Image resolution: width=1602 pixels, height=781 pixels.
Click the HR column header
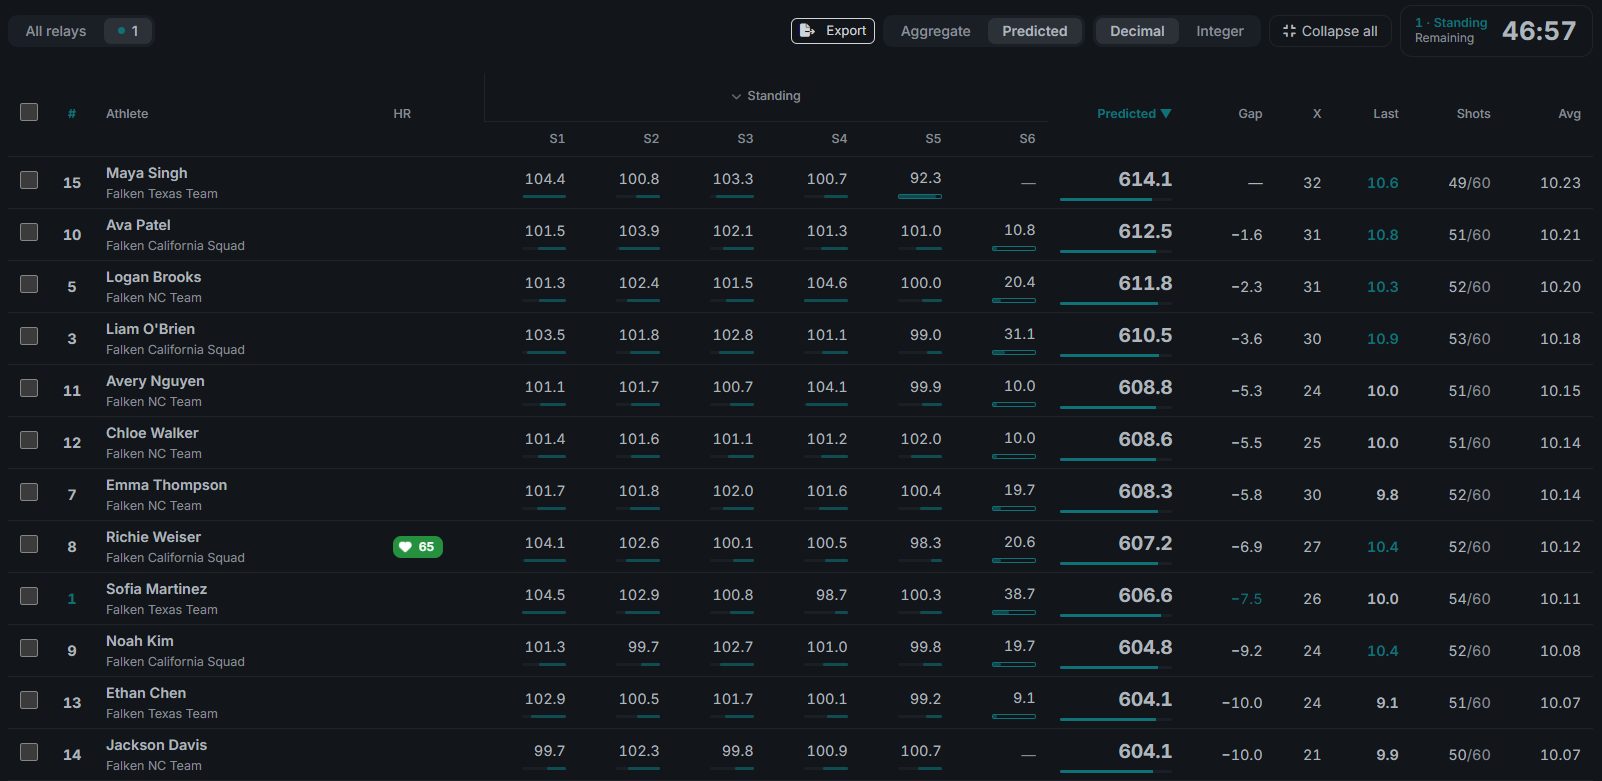[402, 114]
